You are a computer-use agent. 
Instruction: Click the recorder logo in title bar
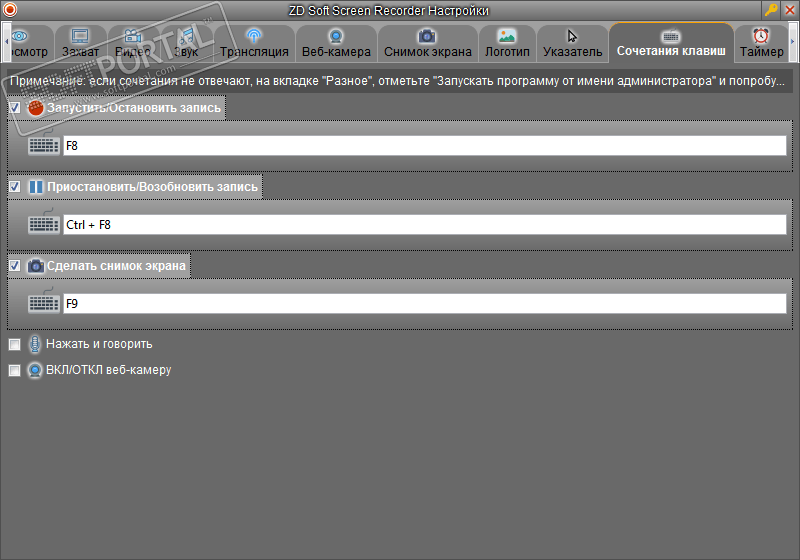[x=10, y=9]
